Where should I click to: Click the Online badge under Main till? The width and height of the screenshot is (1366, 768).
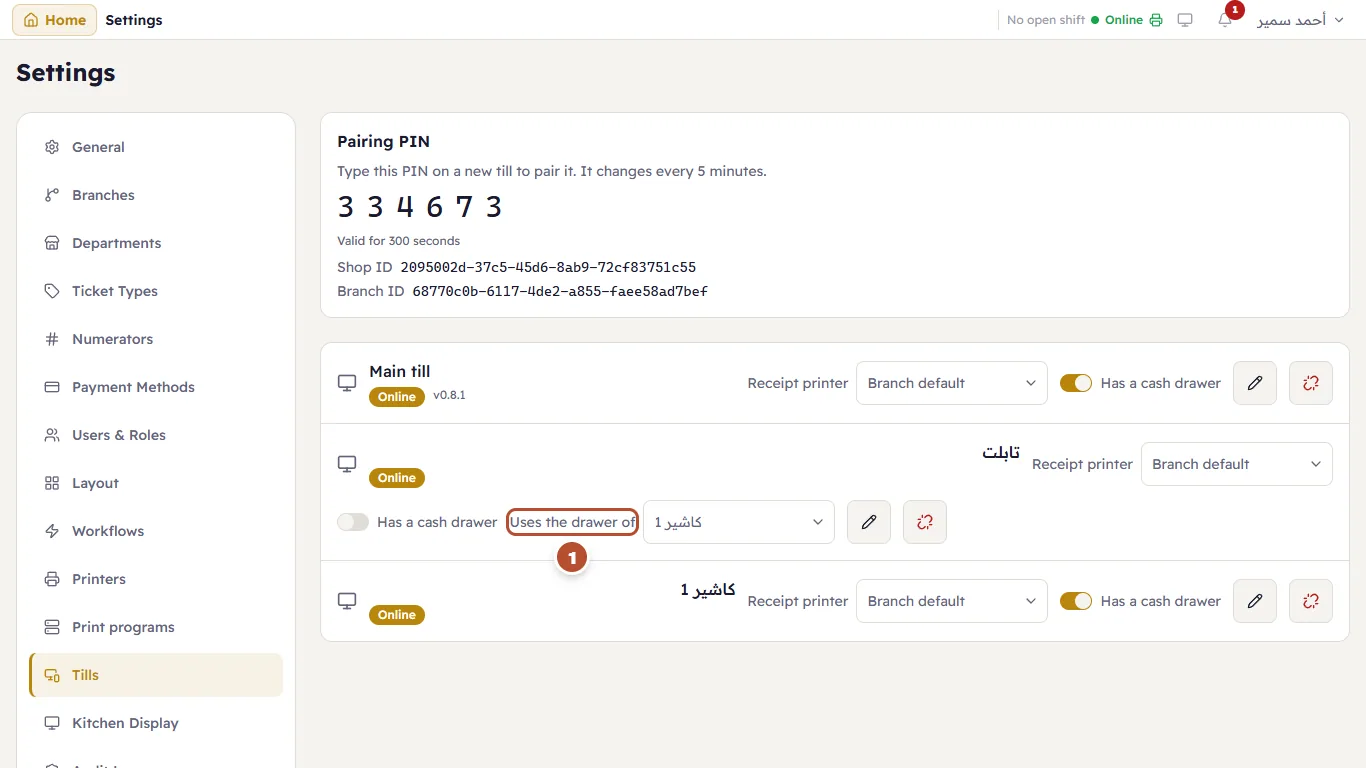(x=397, y=397)
